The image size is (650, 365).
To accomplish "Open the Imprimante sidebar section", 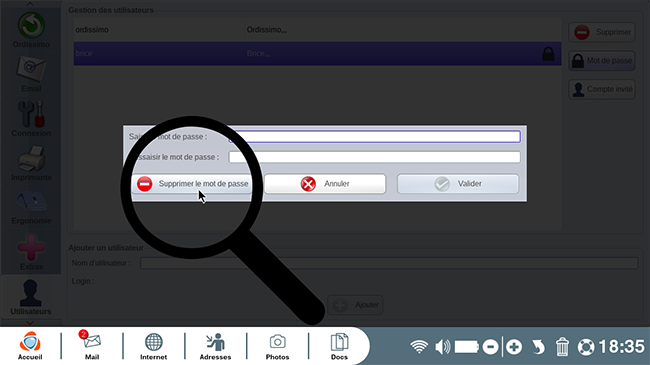I will pyautogui.click(x=31, y=163).
